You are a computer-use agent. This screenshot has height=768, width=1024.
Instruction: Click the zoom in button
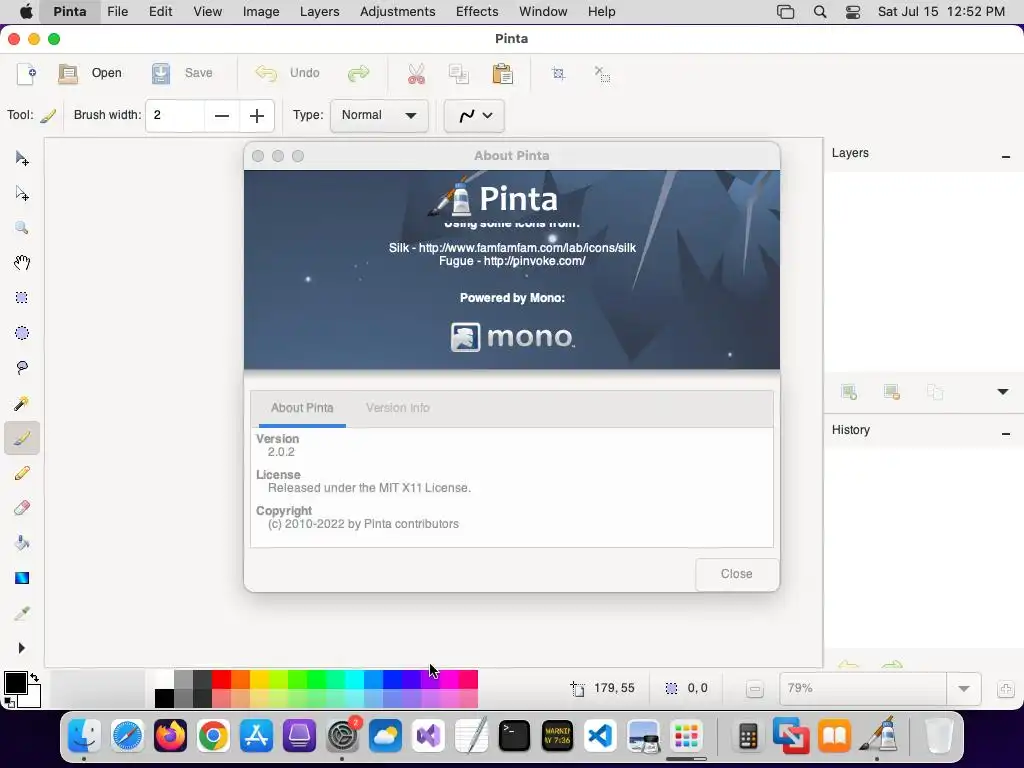(1006, 688)
